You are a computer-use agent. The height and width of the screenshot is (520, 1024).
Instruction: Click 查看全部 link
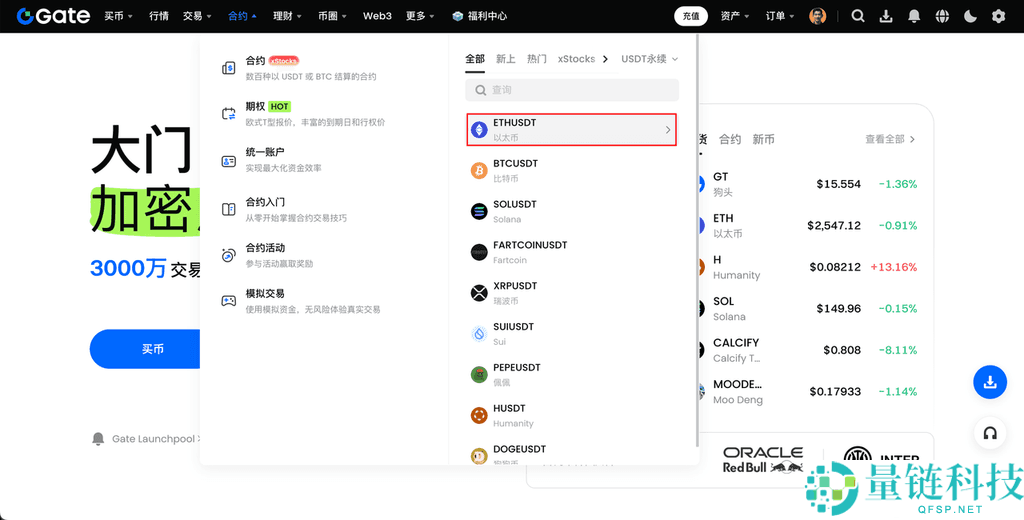[x=890, y=139]
